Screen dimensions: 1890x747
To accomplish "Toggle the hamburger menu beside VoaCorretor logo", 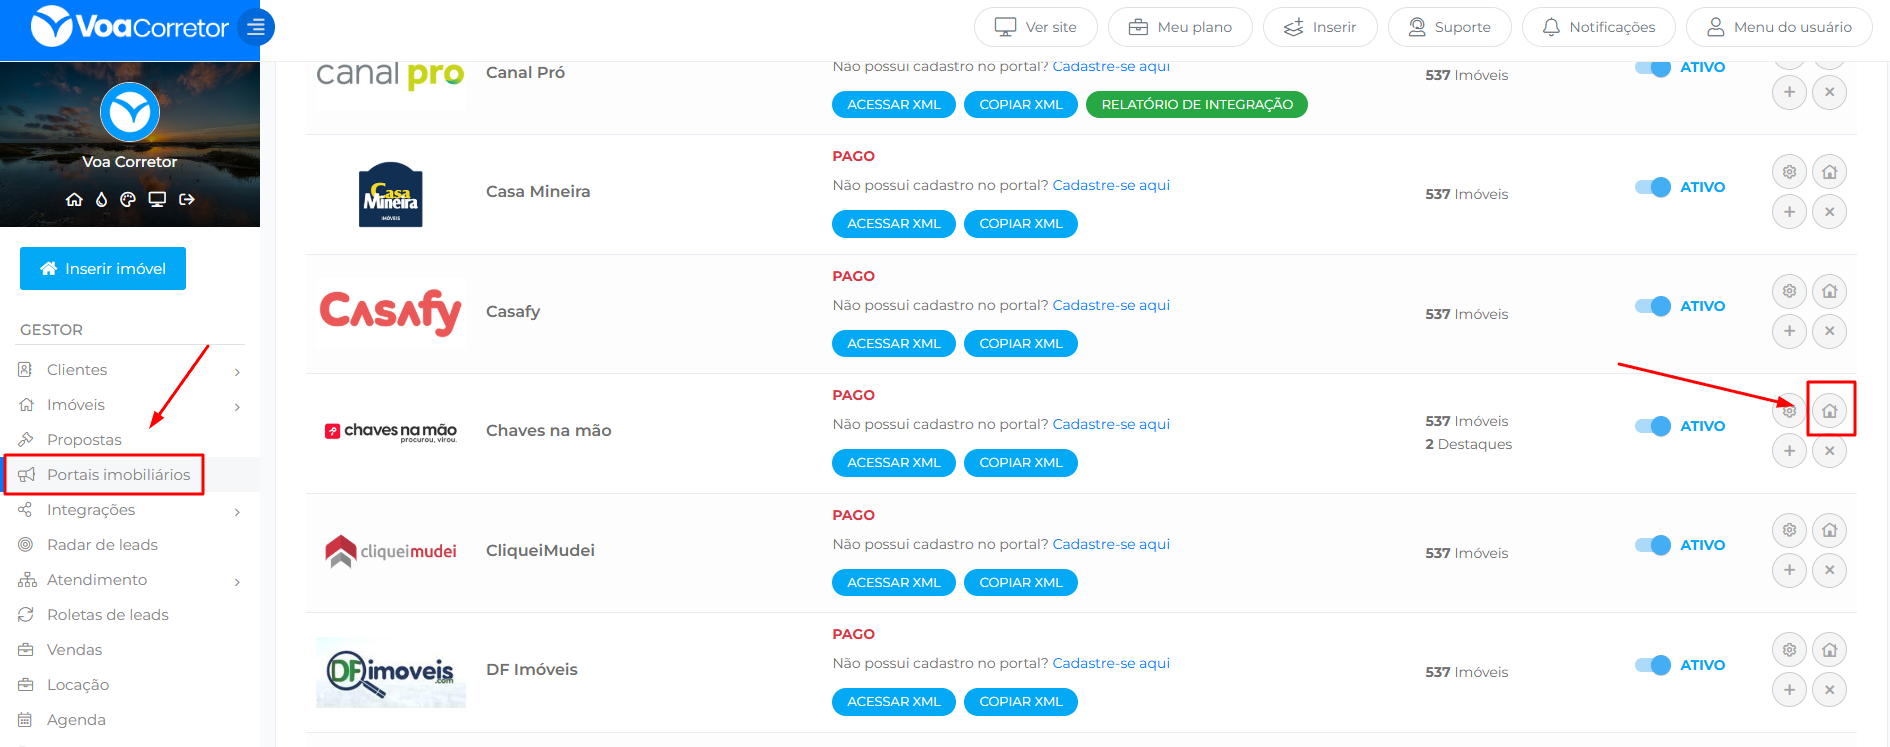I will 256,27.
